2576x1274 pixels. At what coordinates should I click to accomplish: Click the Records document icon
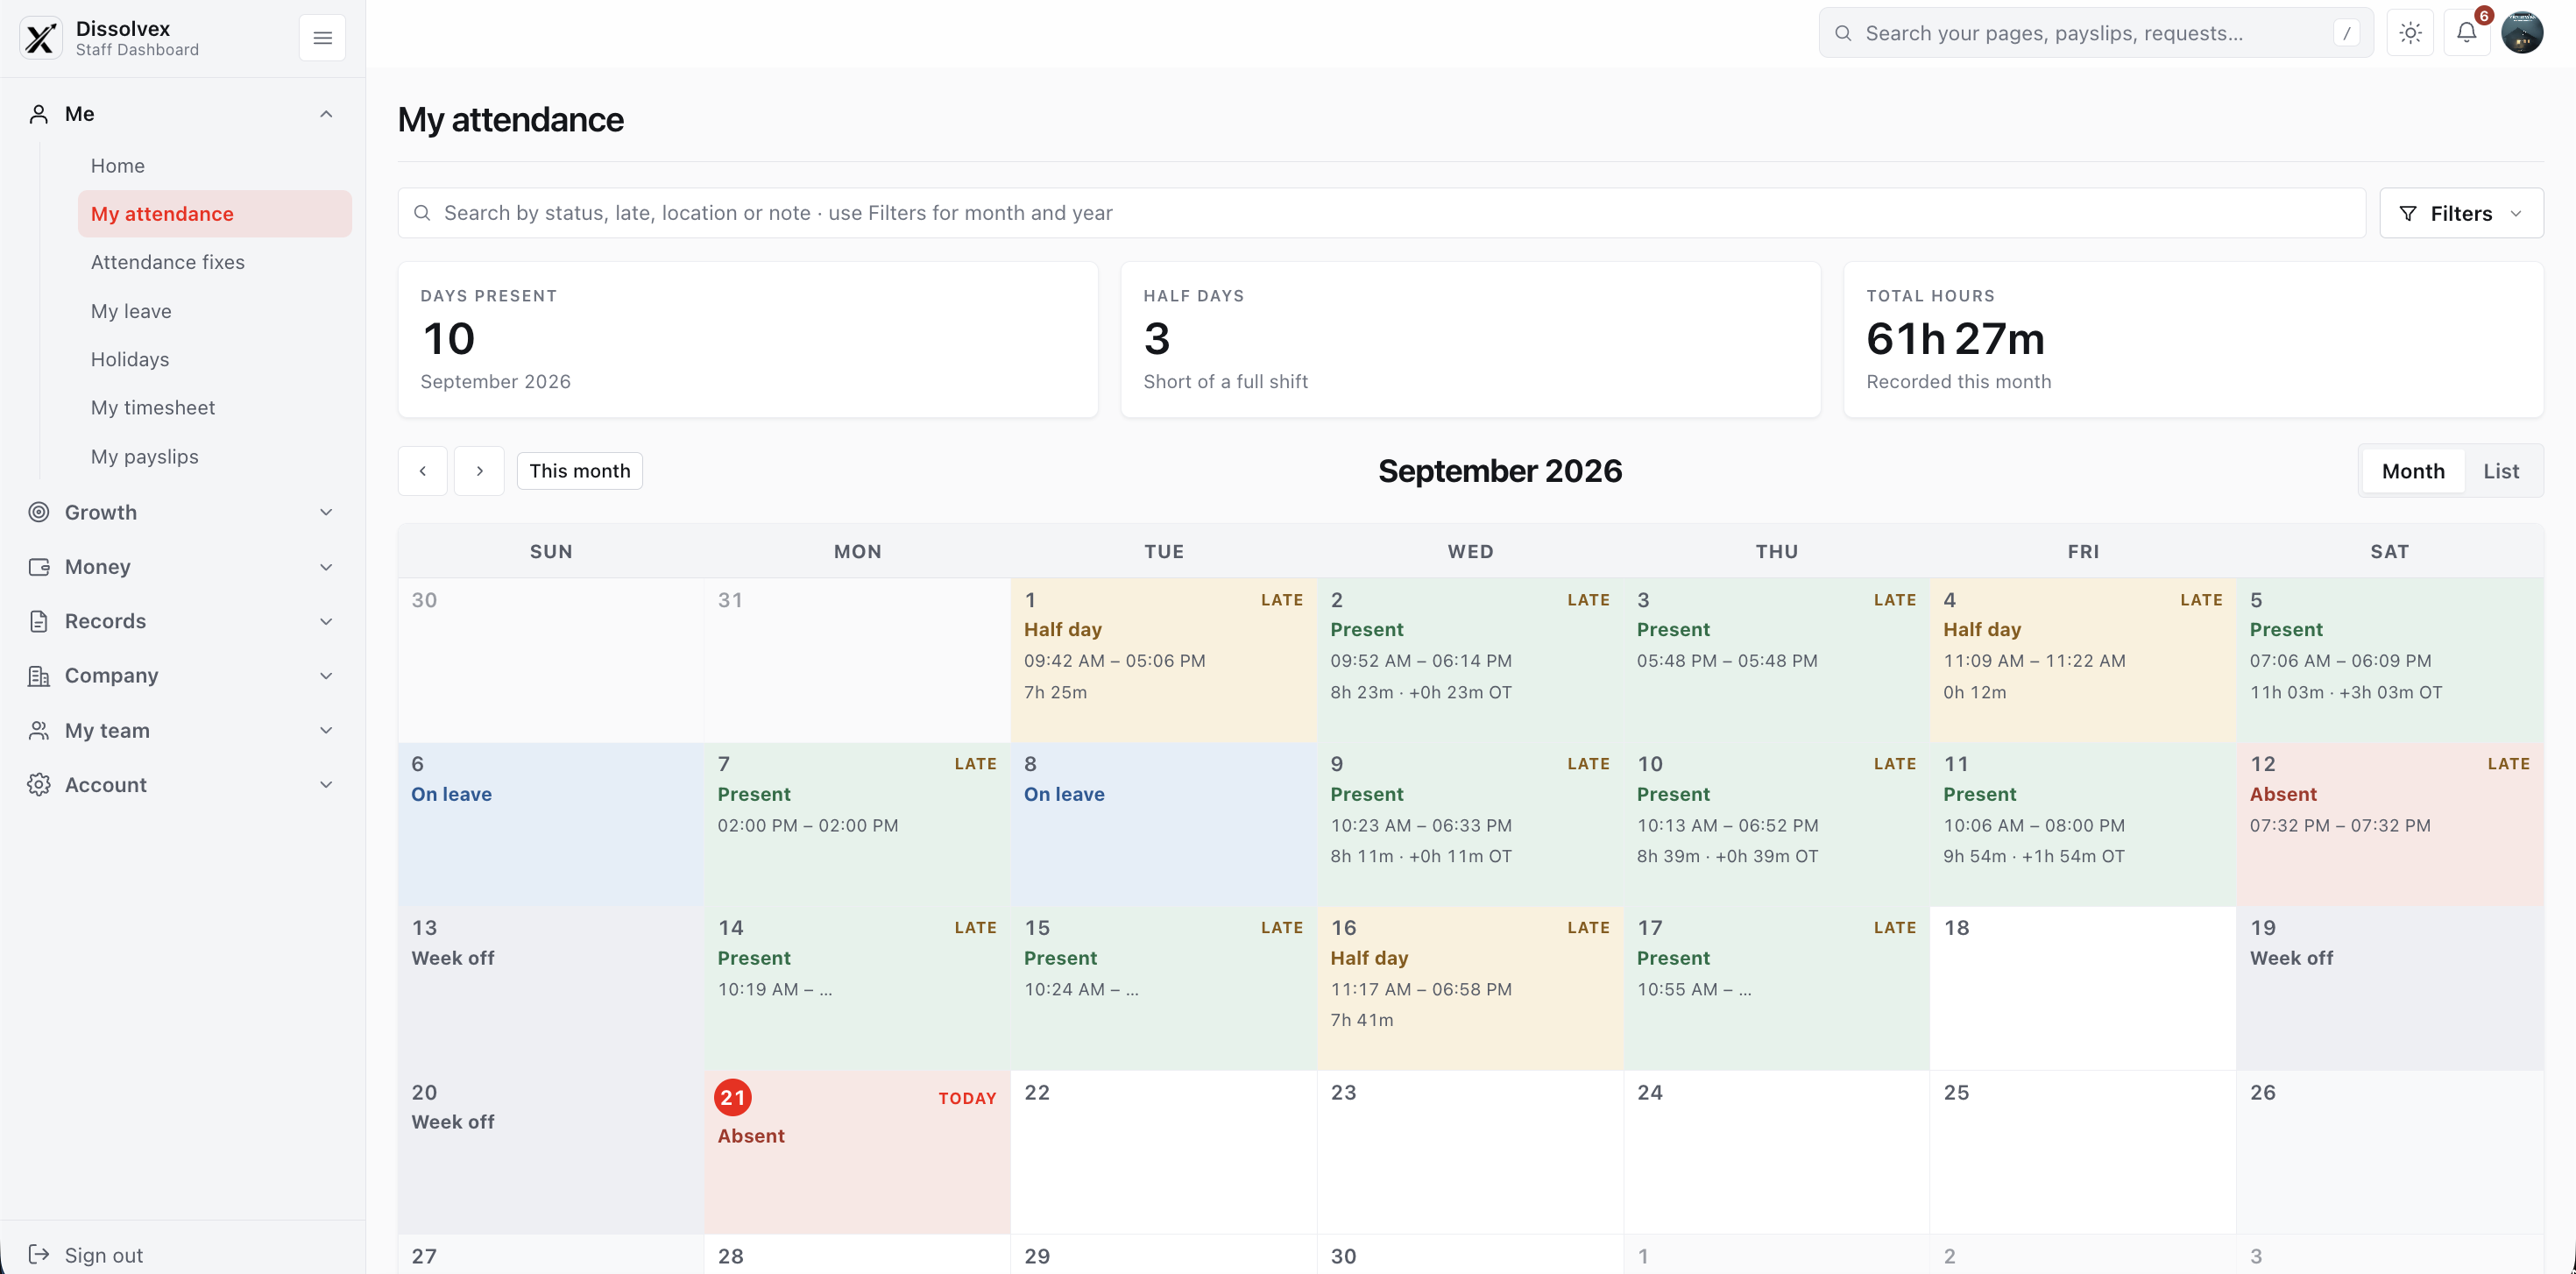pyautogui.click(x=39, y=621)
